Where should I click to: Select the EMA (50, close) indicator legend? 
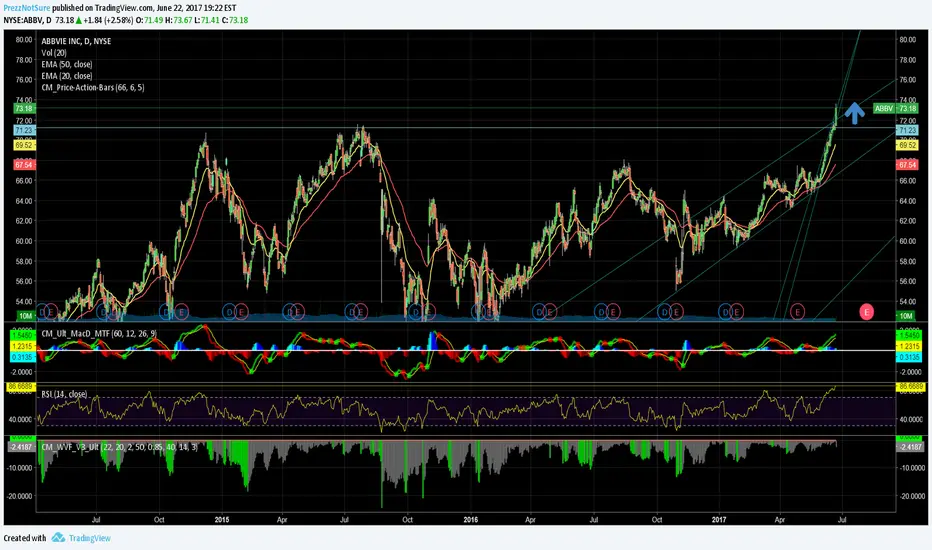pyautogui.click(x=67, y=64)
